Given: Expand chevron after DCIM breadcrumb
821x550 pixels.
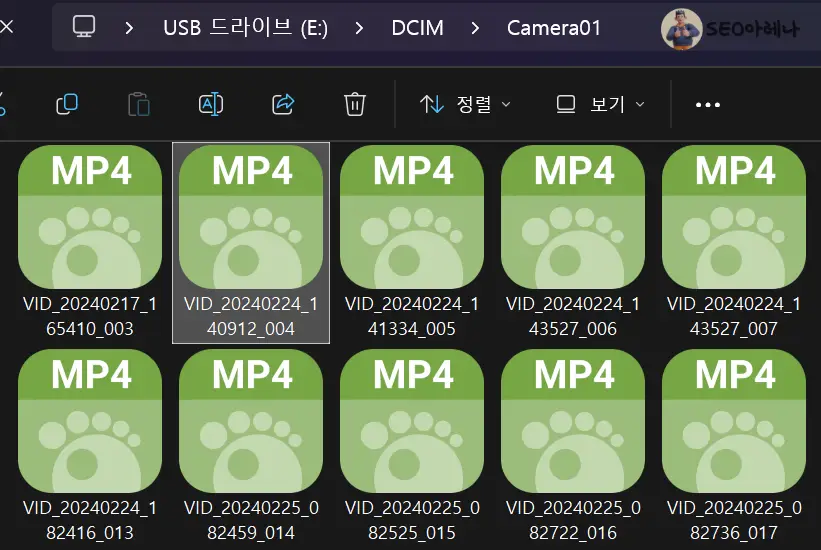Looking at the screenshot, I should pyautogui.click(x=475, y=28).
